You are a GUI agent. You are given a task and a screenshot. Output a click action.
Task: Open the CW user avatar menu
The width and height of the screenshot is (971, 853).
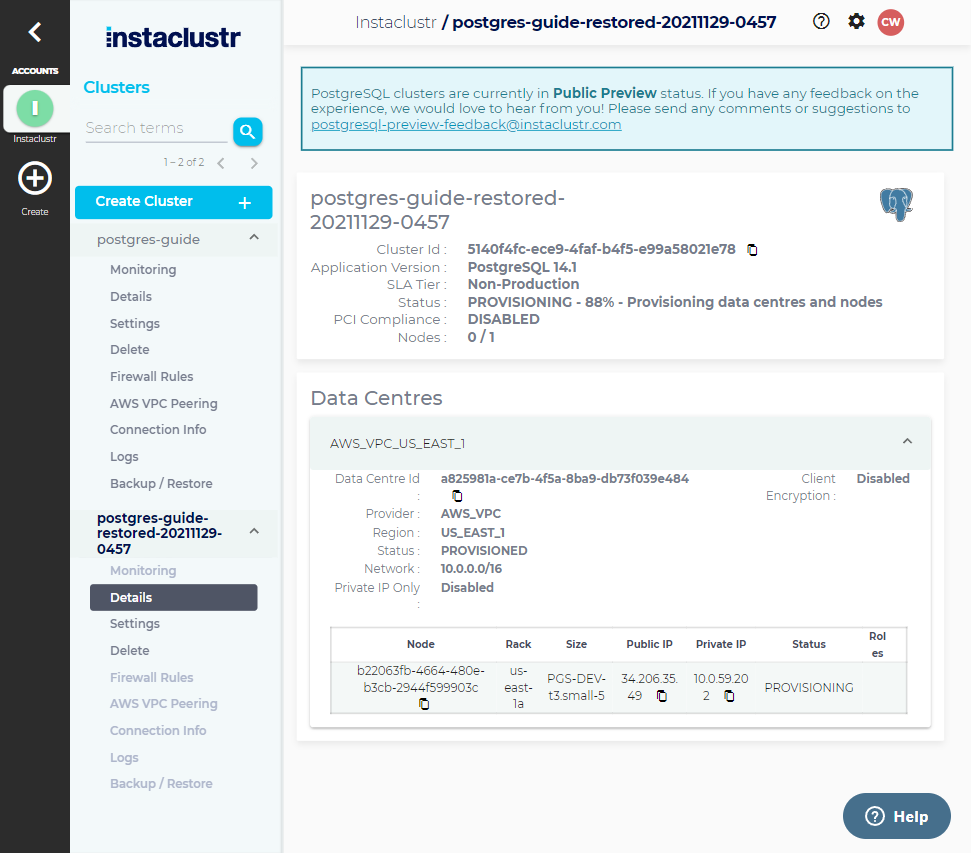(x=890, y=22)
